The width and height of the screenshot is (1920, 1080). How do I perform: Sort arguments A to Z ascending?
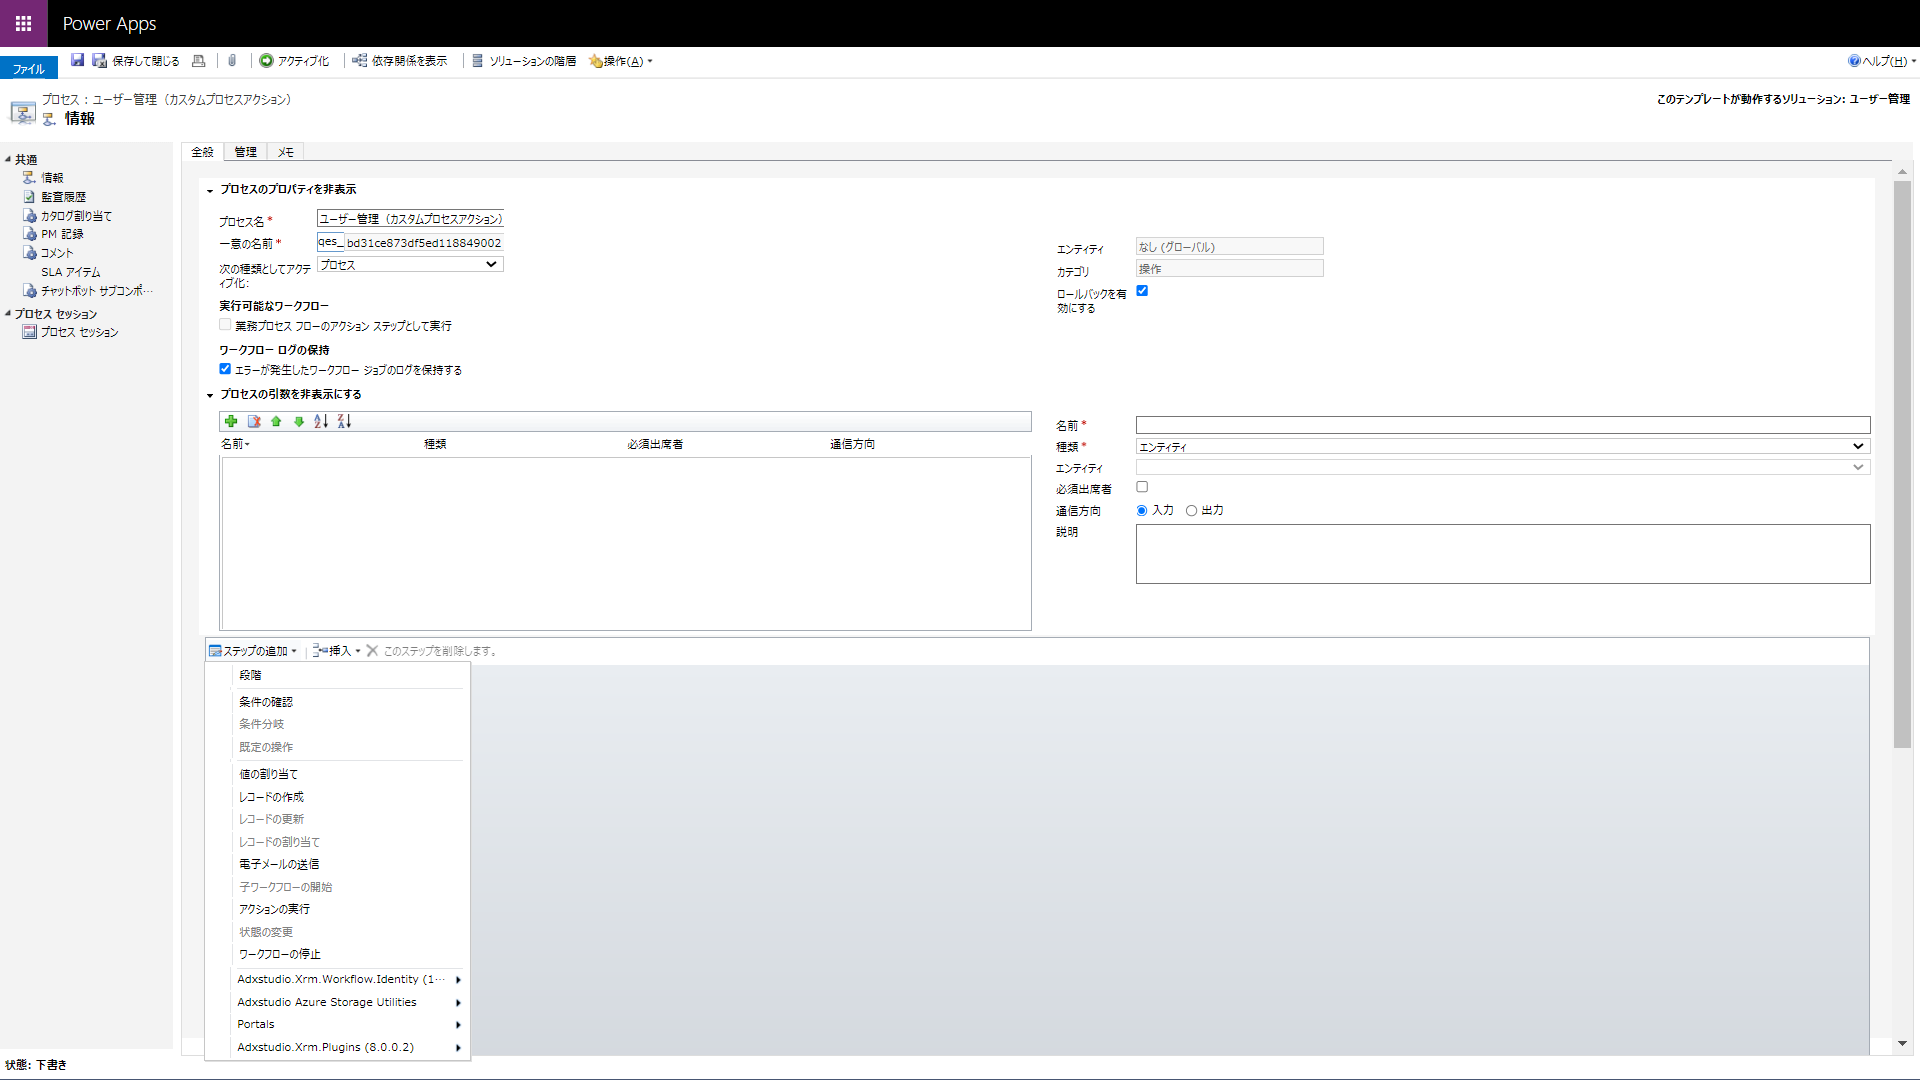(321, 421)
